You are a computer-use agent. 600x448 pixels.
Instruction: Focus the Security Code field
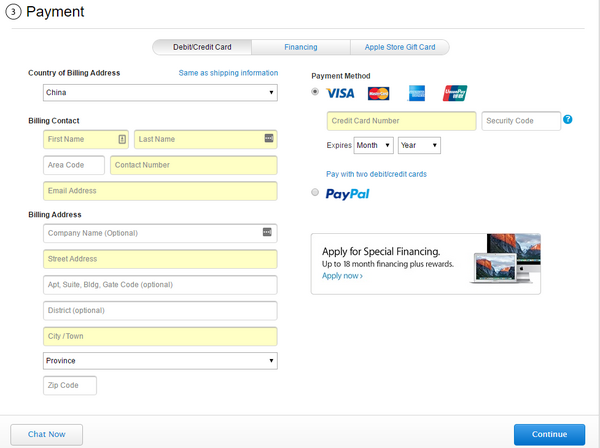(521, 121)
